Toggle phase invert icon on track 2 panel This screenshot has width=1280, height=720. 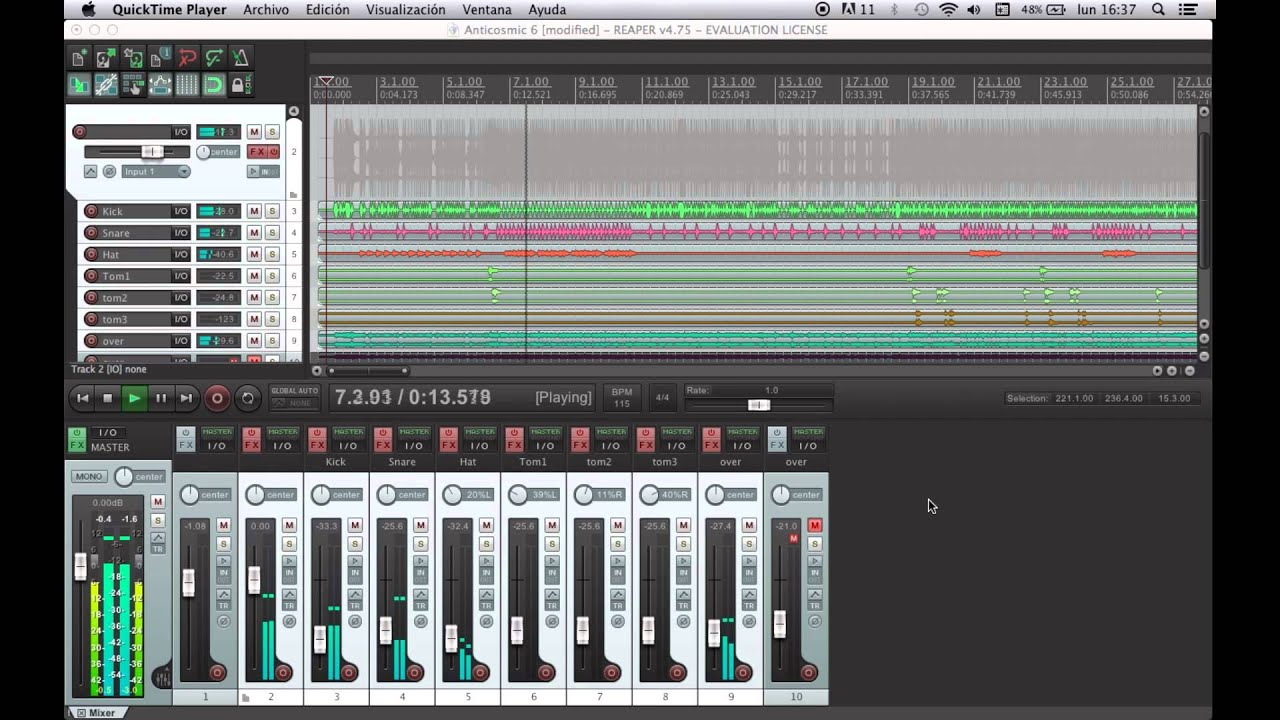(x=109, y=172)
